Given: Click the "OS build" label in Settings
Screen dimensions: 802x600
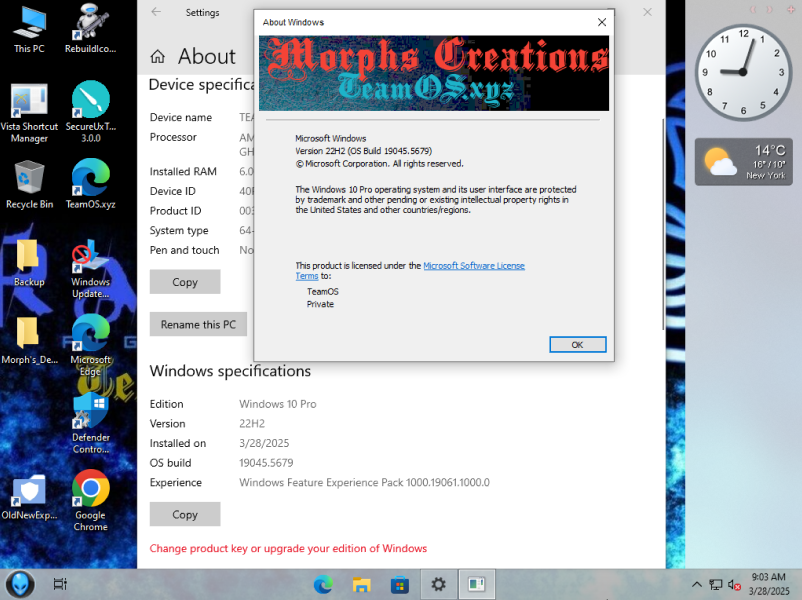Looking at the screenshot, I should point(170,463).
